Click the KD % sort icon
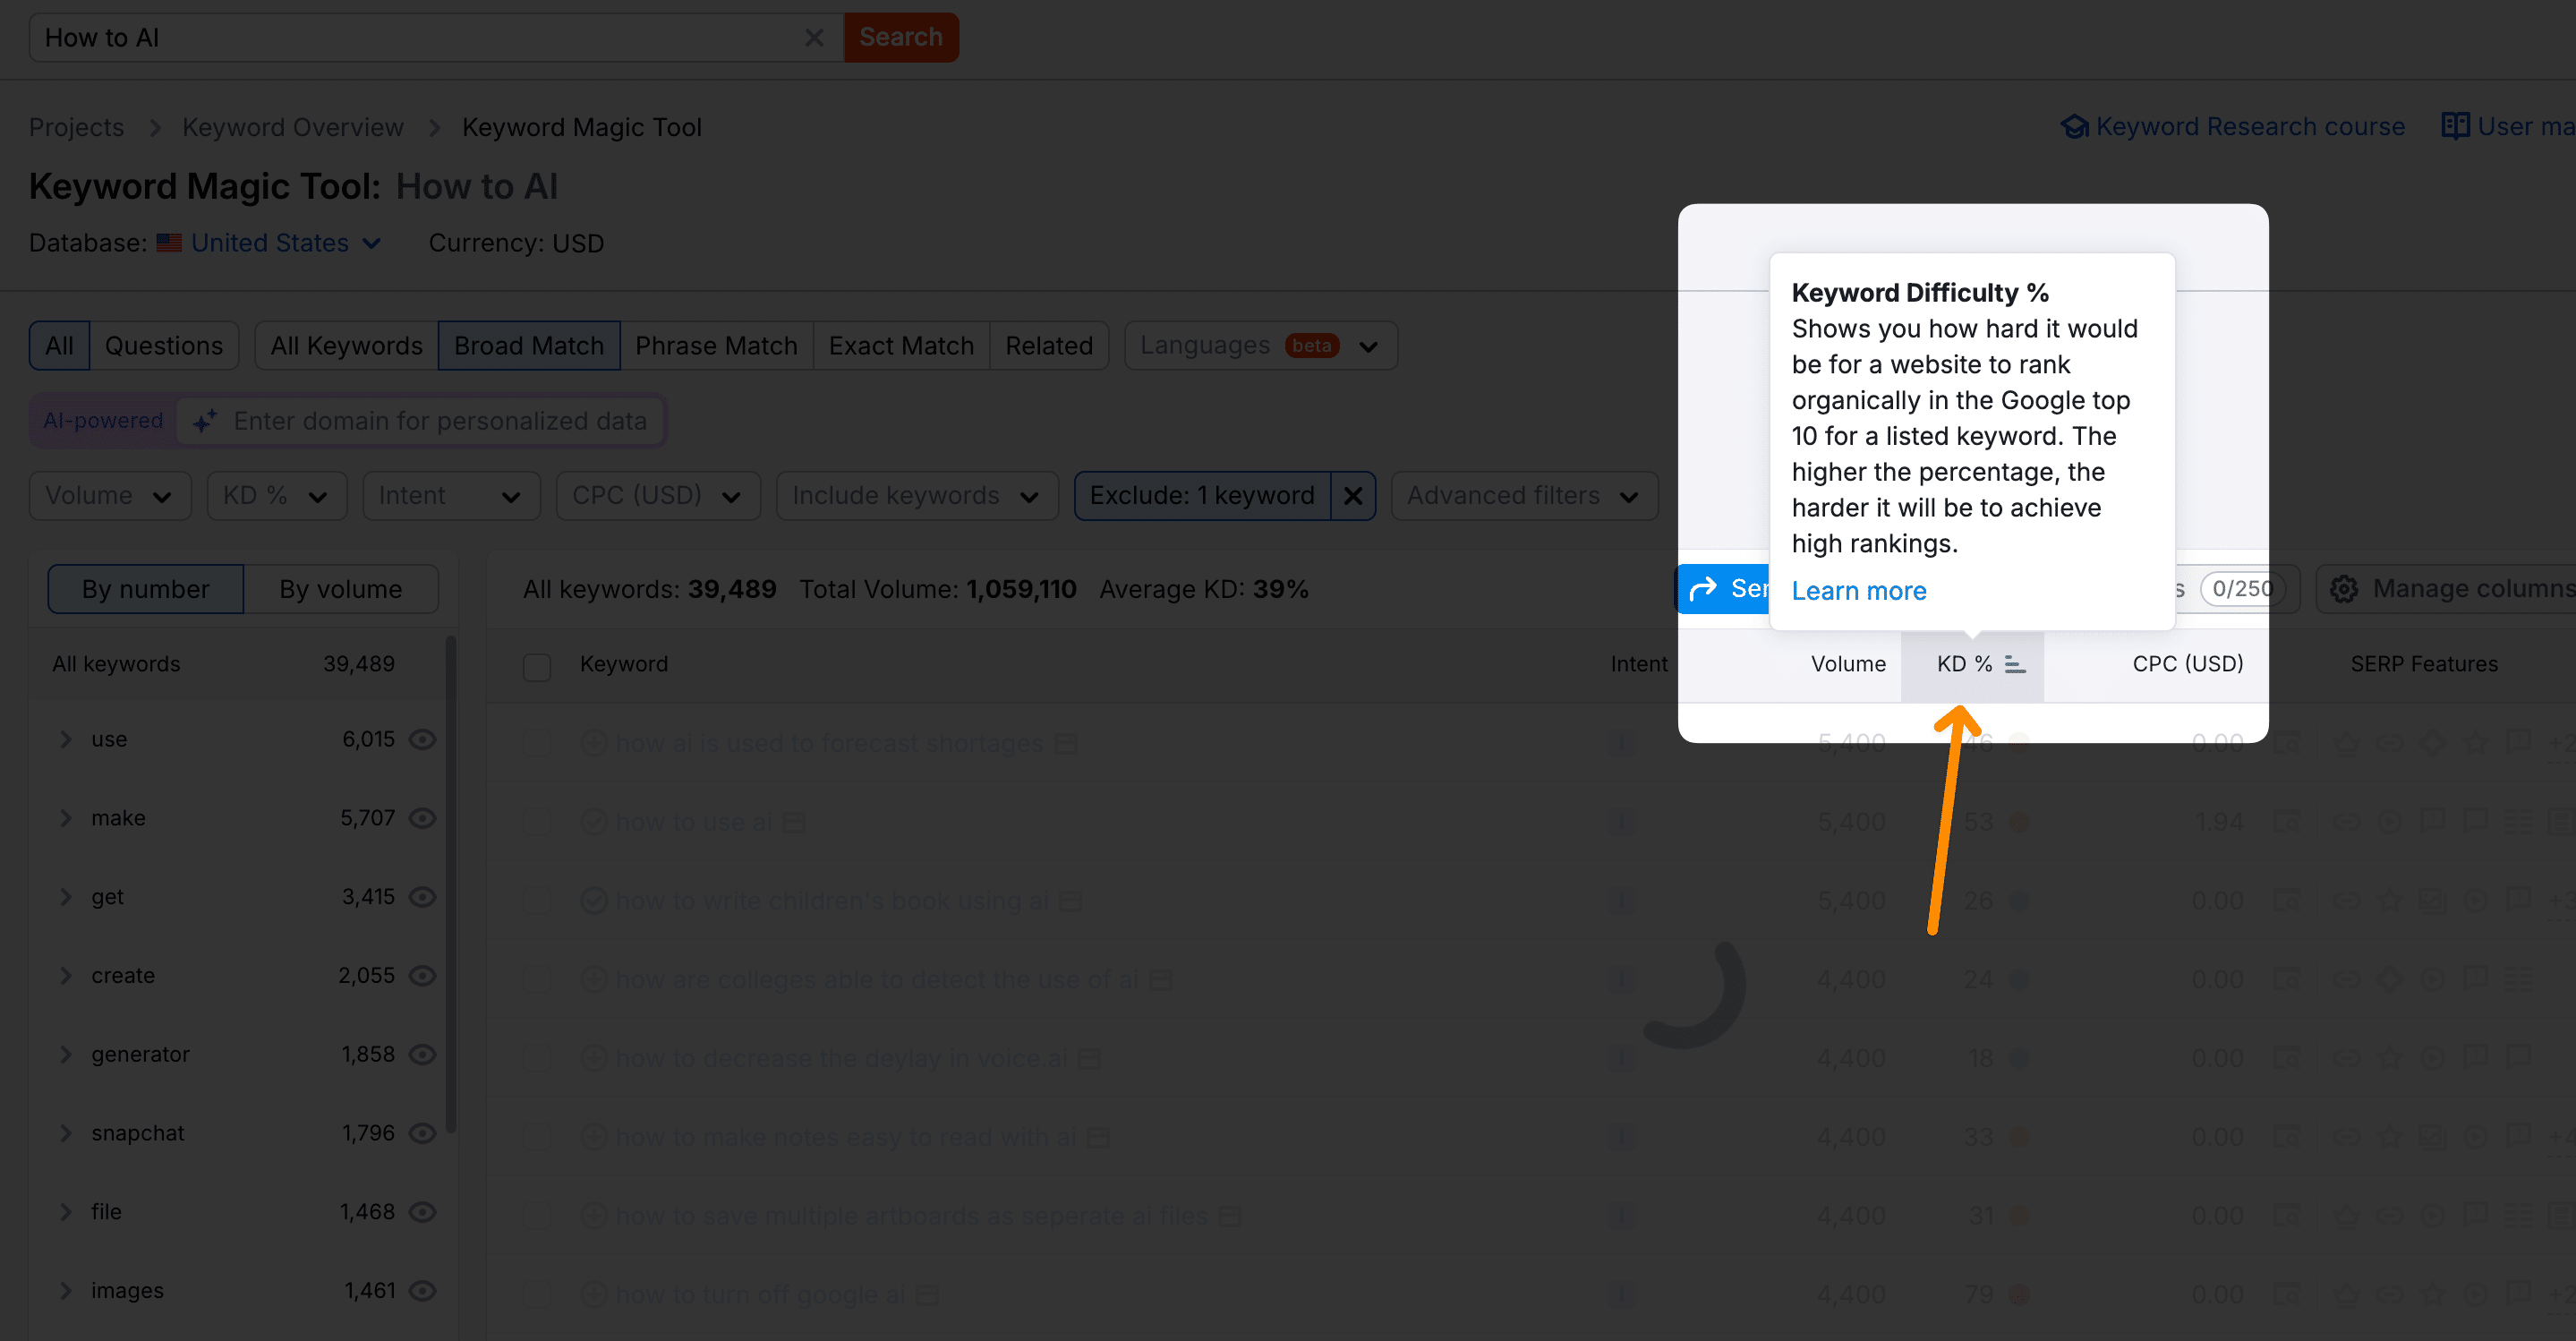2576x1341 pixels. pos(2012,662)
